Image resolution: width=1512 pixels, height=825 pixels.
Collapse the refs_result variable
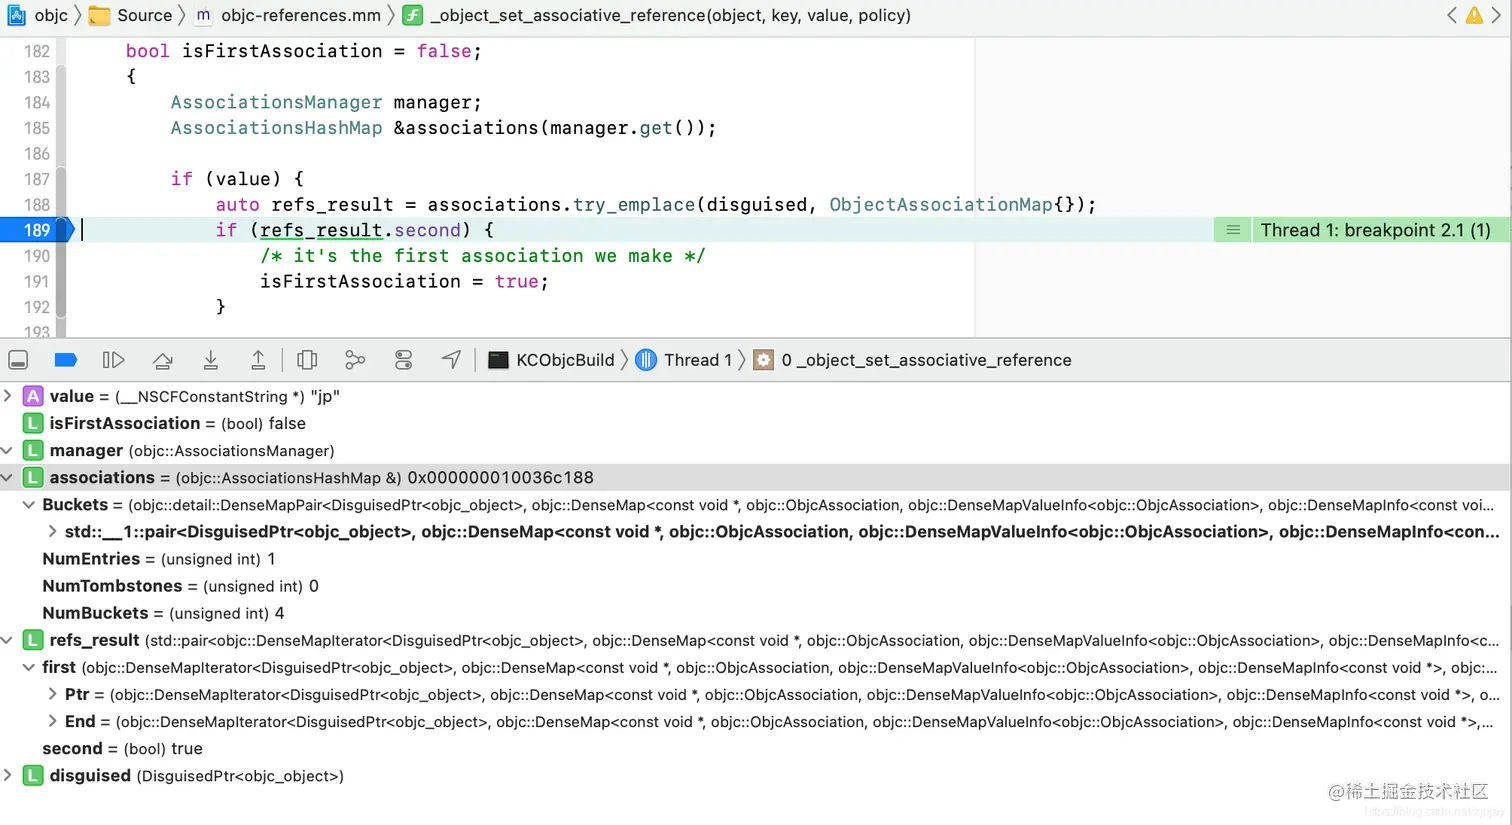8,640
